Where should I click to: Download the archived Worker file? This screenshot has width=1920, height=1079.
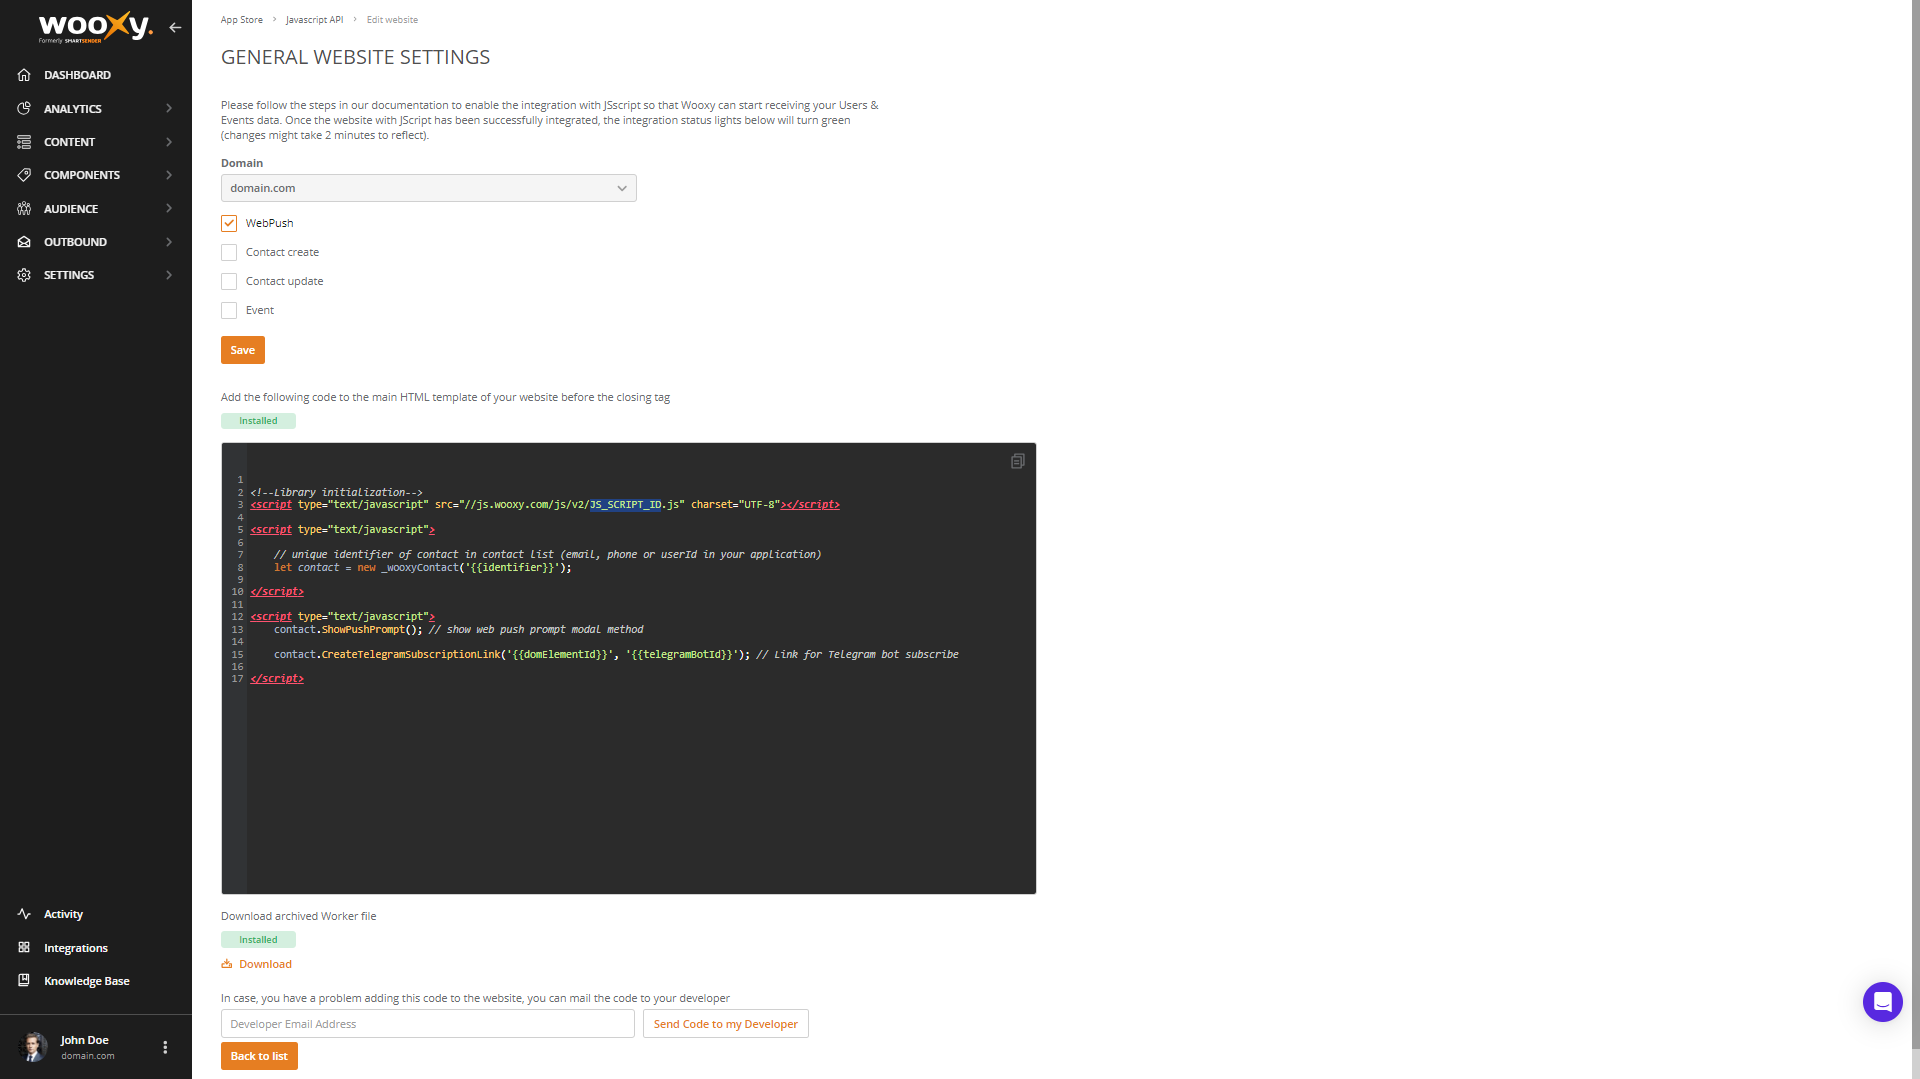point(265,964)
